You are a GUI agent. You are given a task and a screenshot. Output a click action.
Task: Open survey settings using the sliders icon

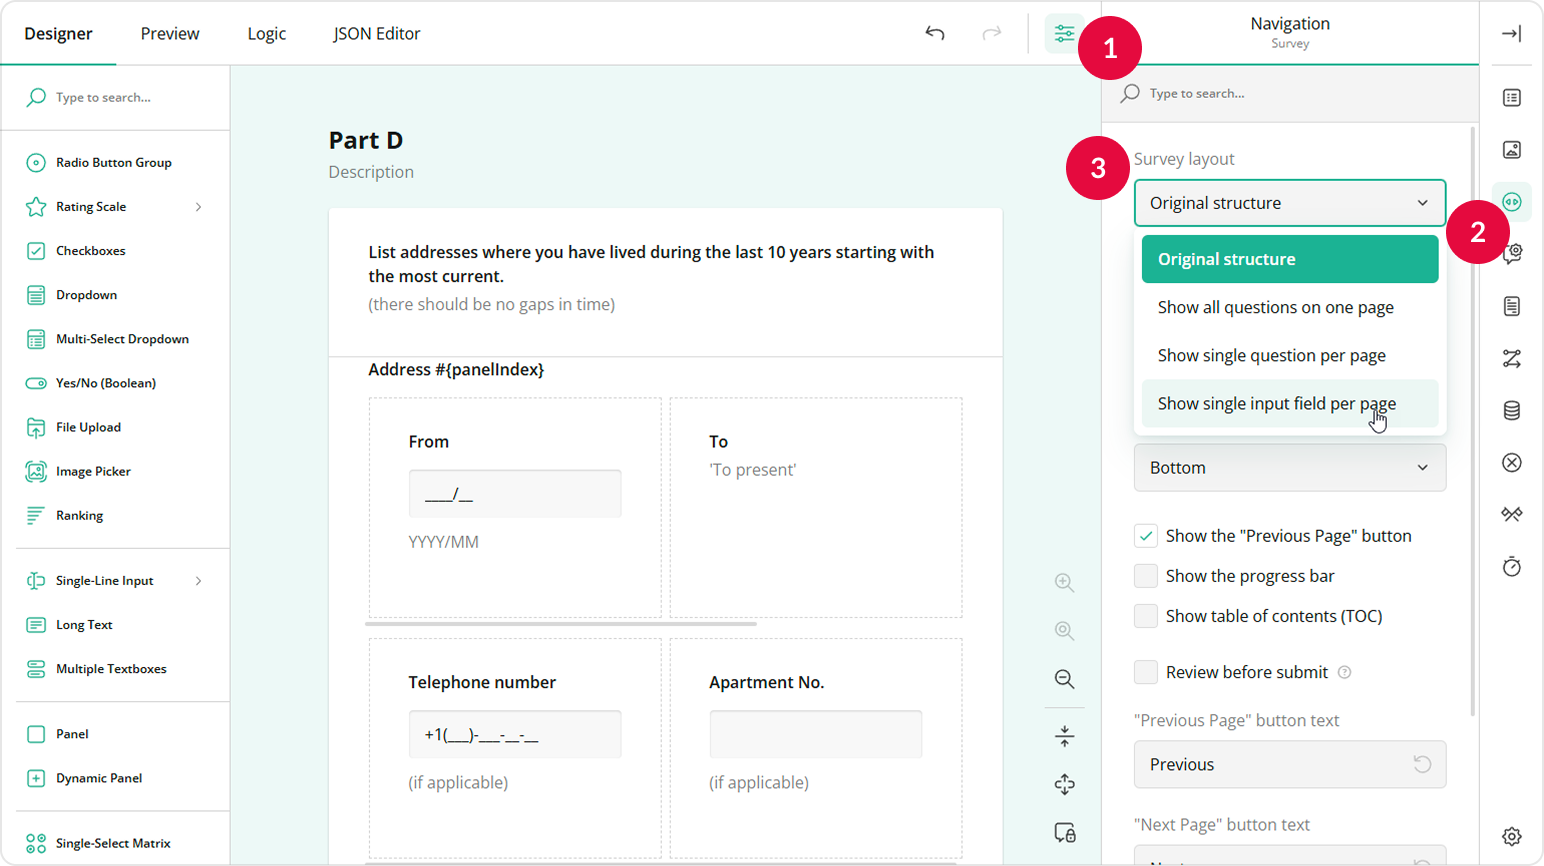[x=1063, y=33]
